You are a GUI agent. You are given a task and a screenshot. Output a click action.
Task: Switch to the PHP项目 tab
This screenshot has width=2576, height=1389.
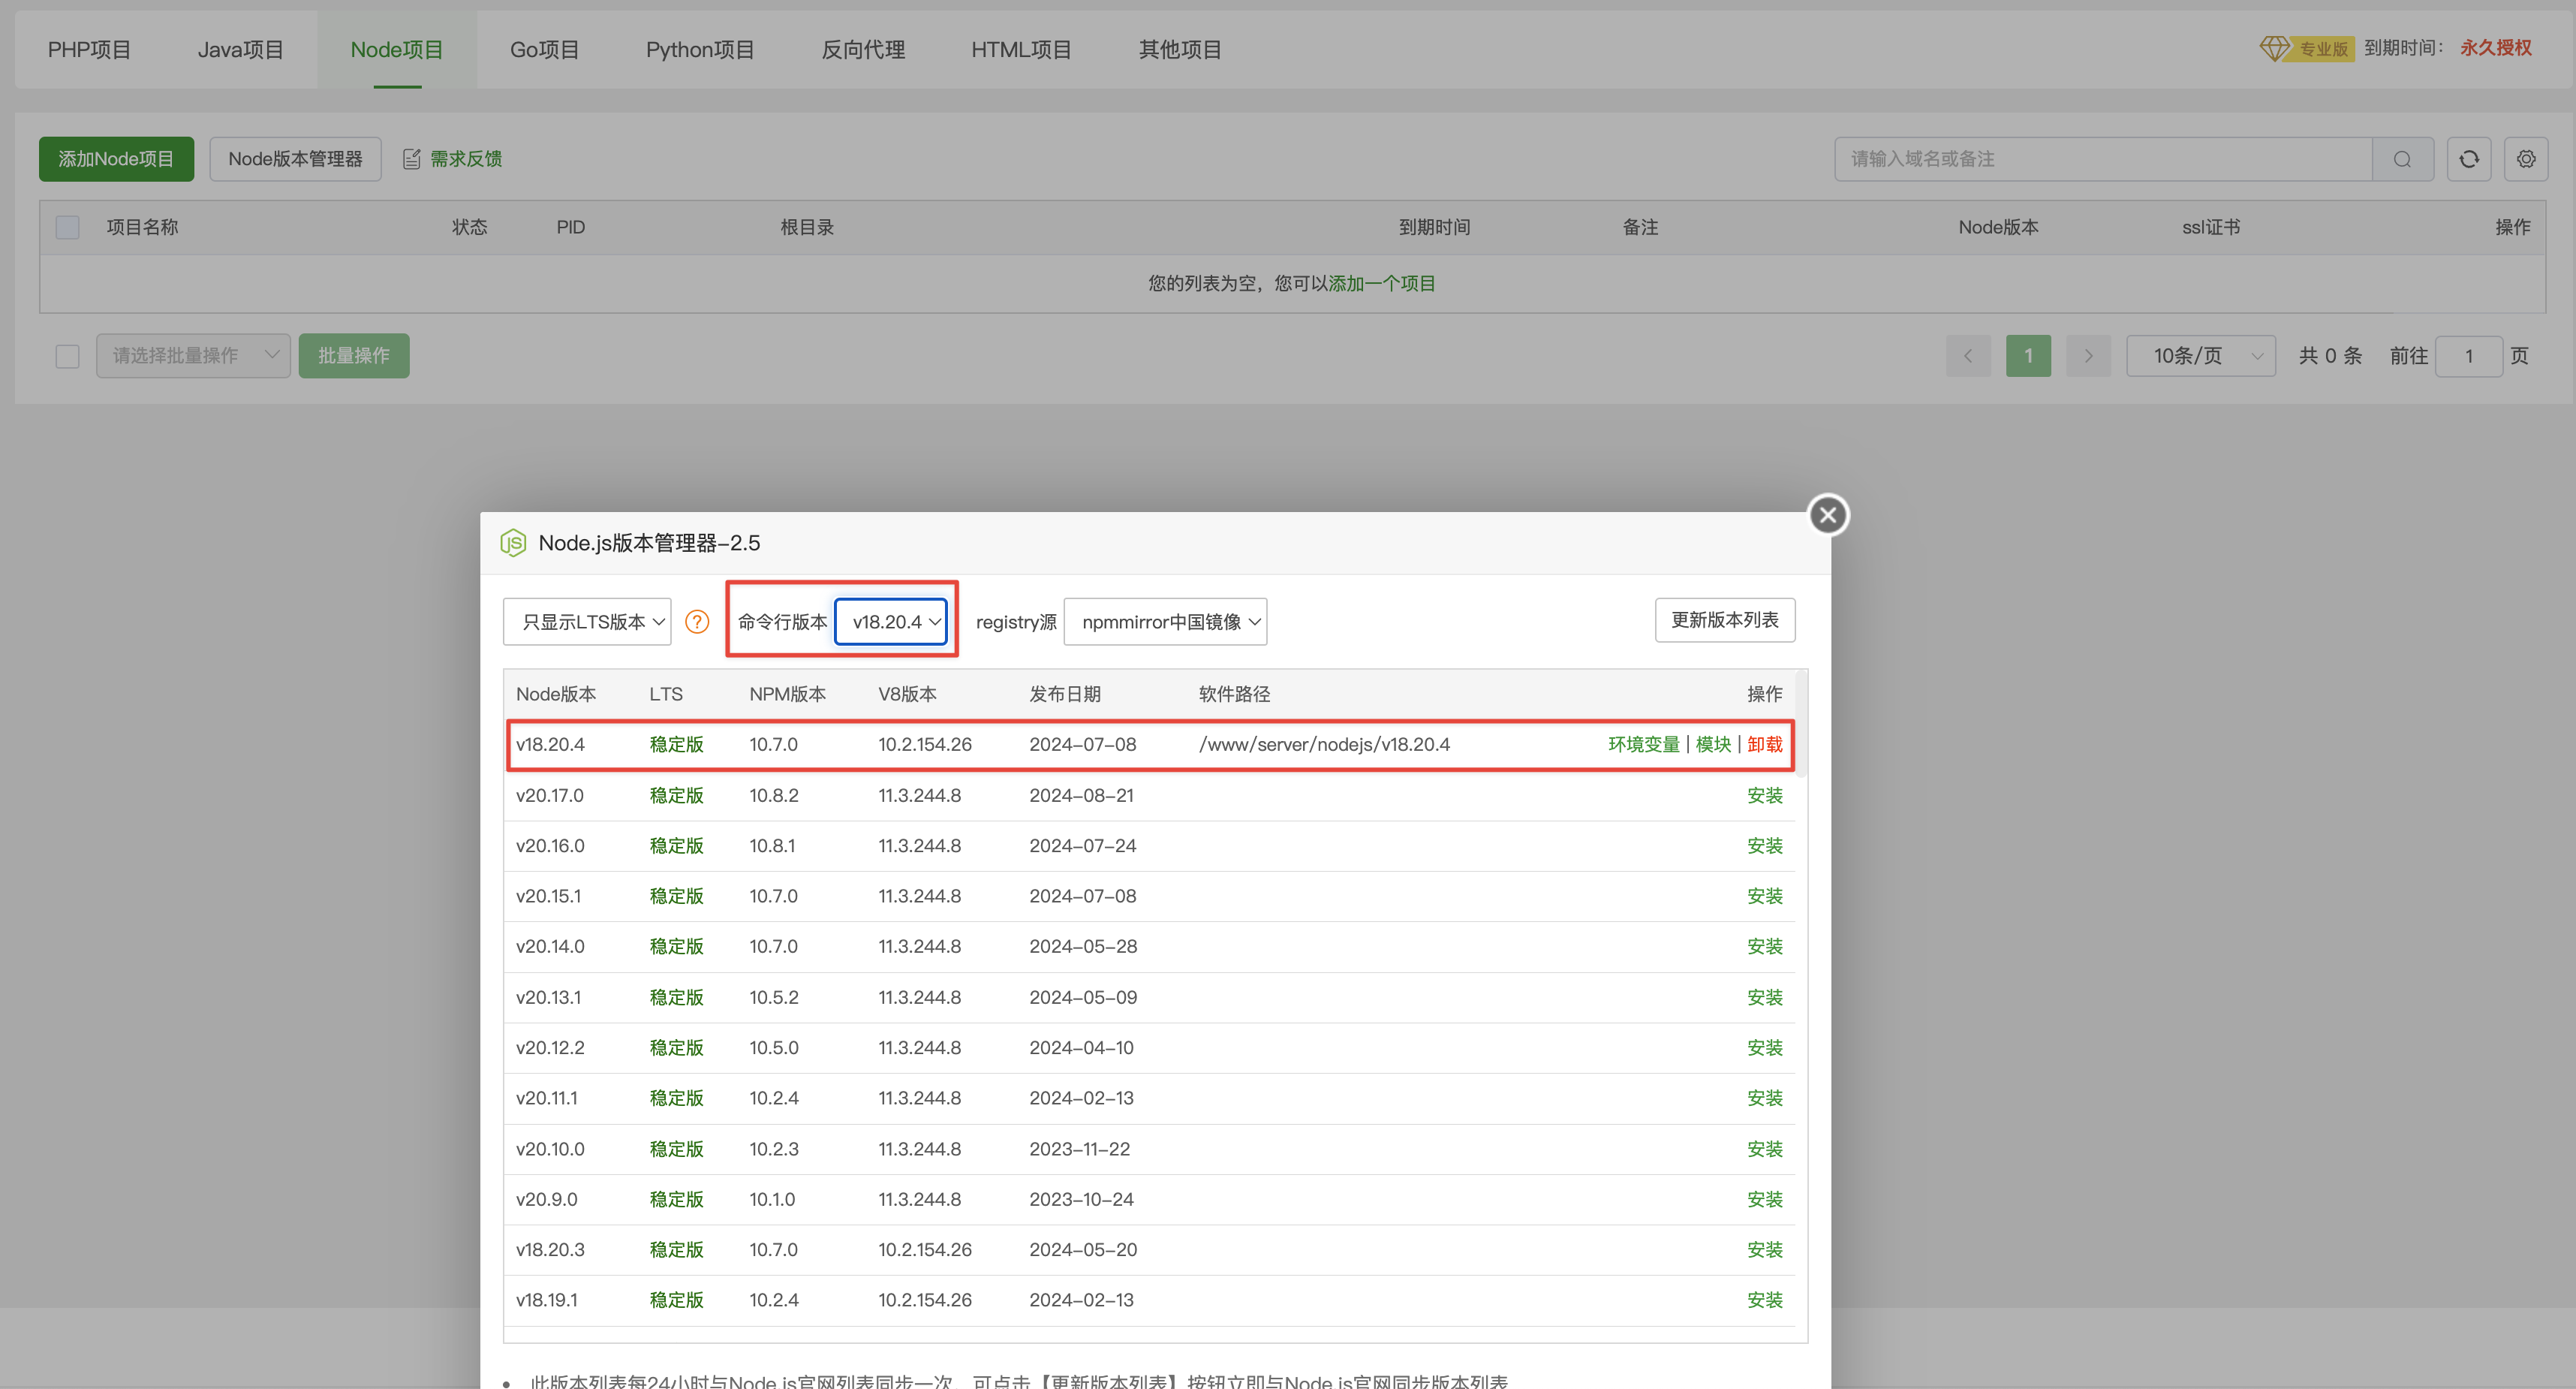tap(89, 49)
